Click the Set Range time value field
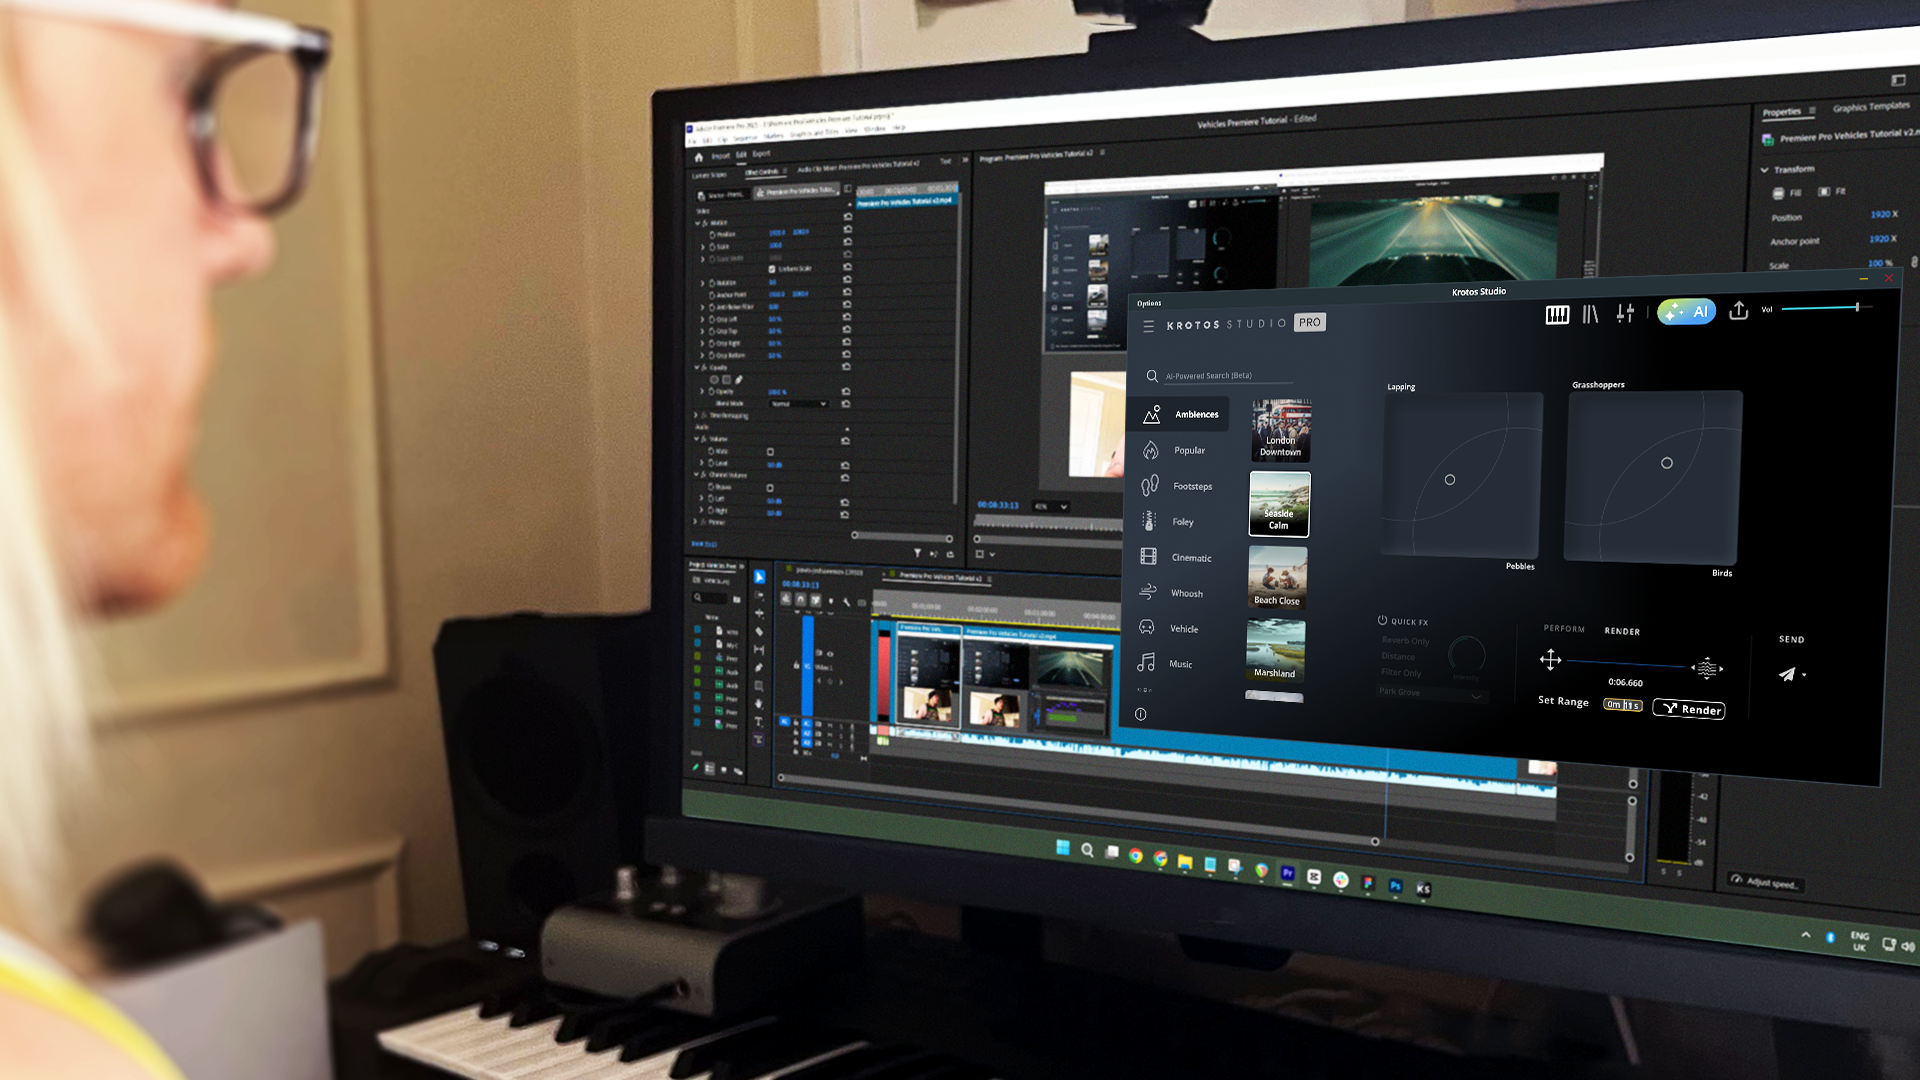This screenshot has height=1080, width=1920. point(1622,705)
